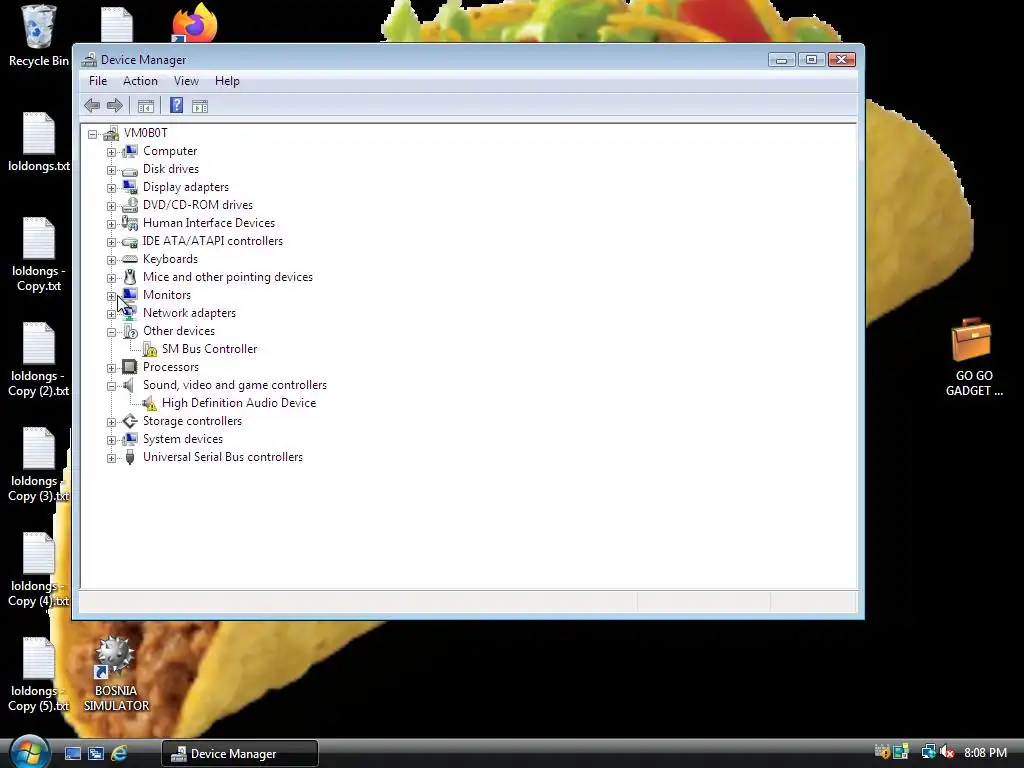Expand the Human Interface Devices category
The image size is (1024, 768).
112,224
